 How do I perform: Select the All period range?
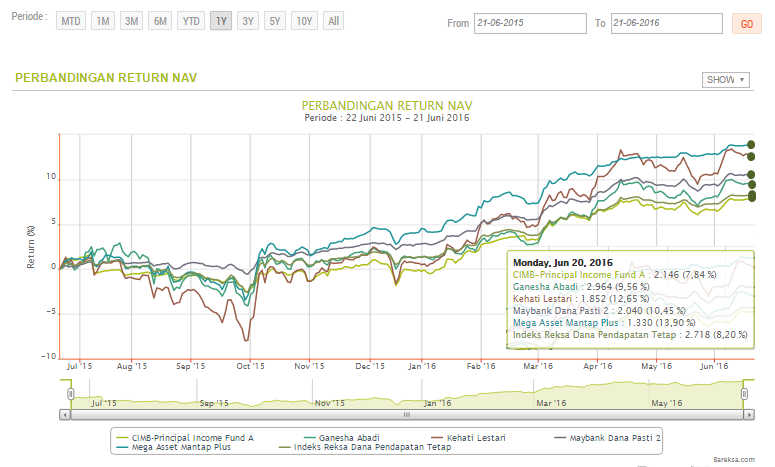point(333,21)
